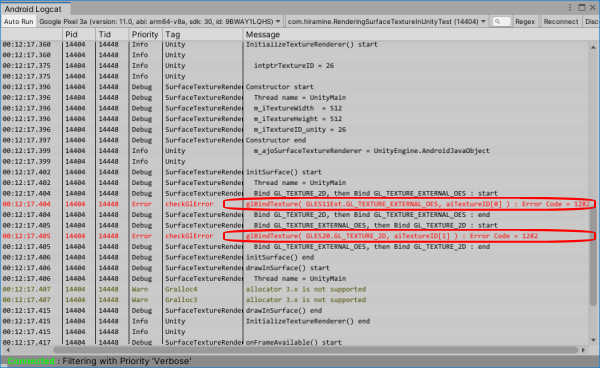The image size is (600, 368).
Task: Click the horizontal scrollbar left arrow
Action: pyautogui.click(x=8, y=350)
